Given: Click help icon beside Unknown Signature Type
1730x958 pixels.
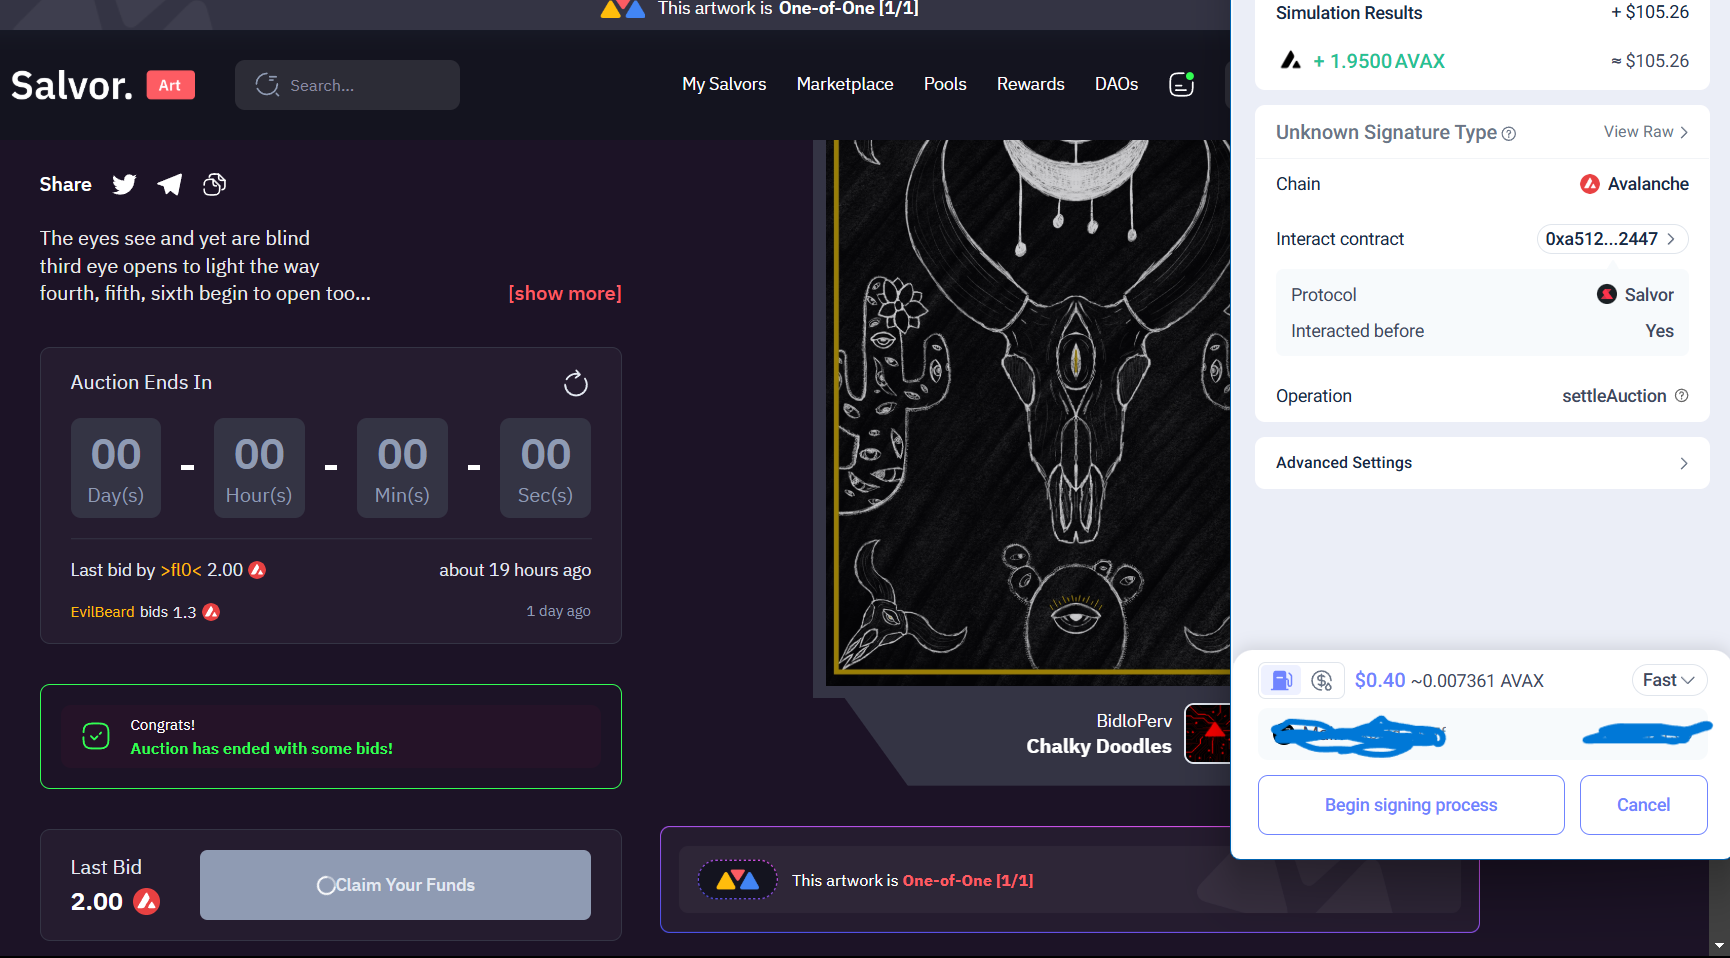Looking at the screenshot, I should pyautogui.click(x=1509, y=134).
